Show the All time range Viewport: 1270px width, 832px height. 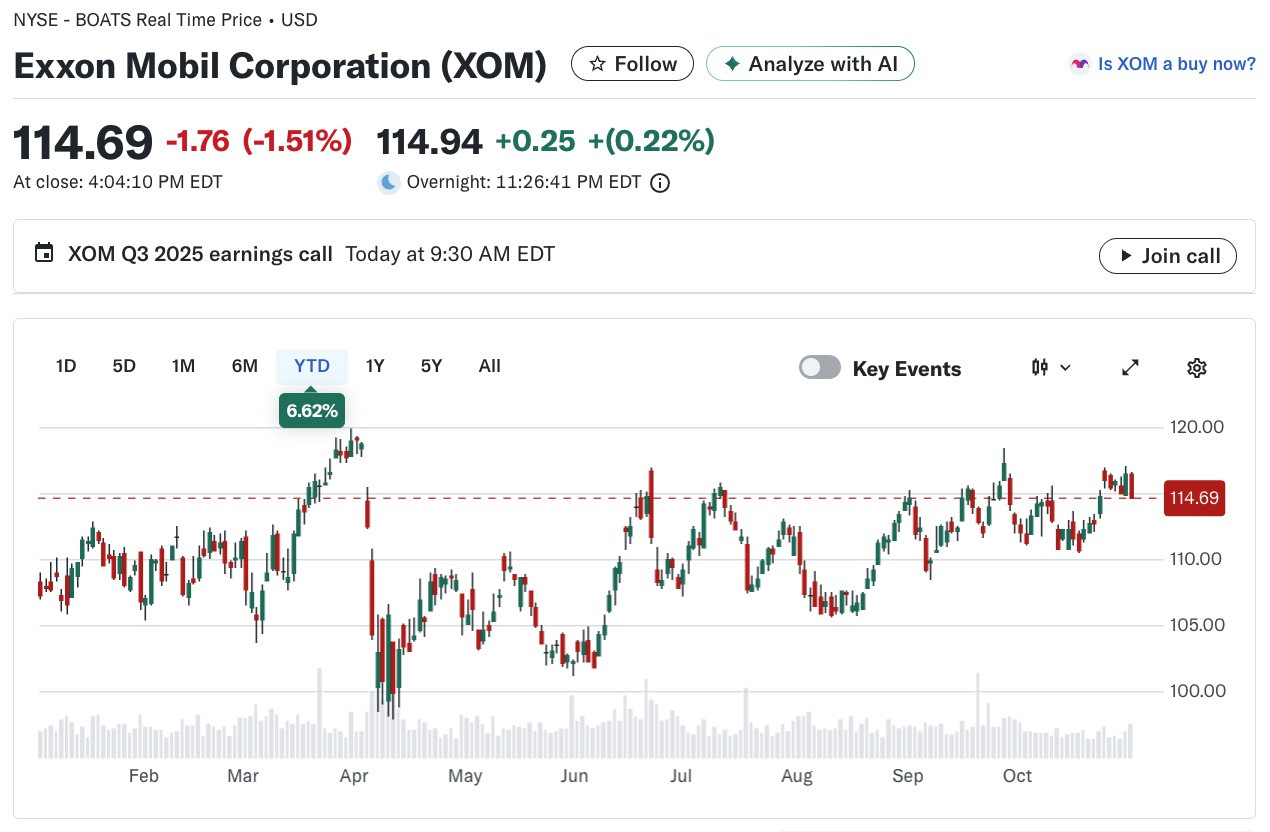(x=489, y=366)
